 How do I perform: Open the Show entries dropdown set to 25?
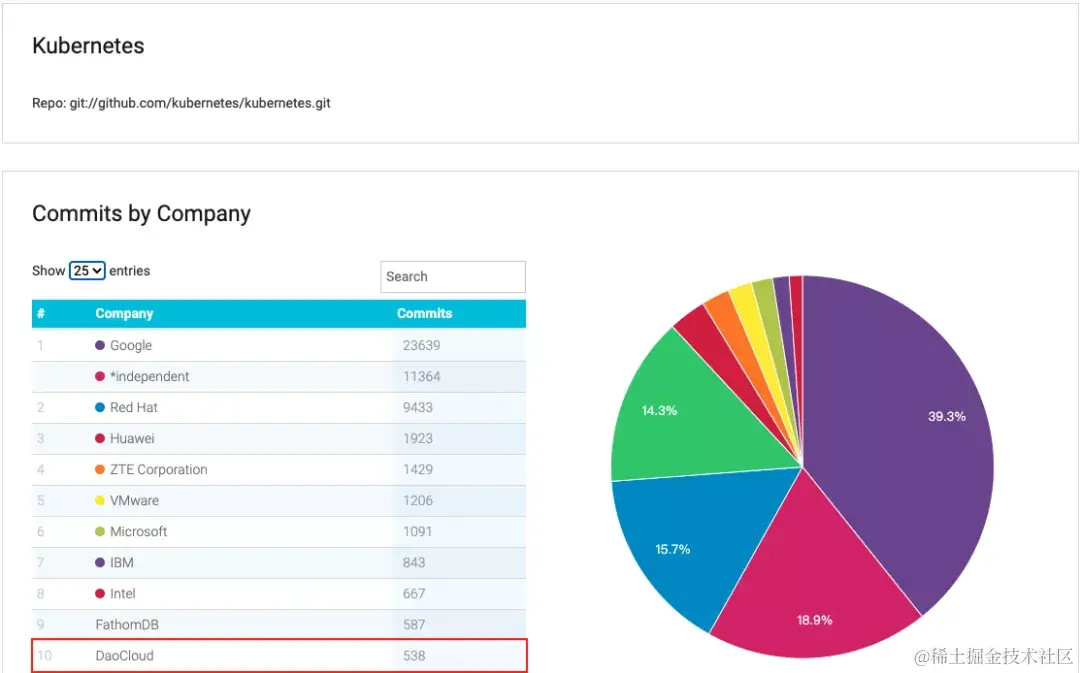[87, 271]
